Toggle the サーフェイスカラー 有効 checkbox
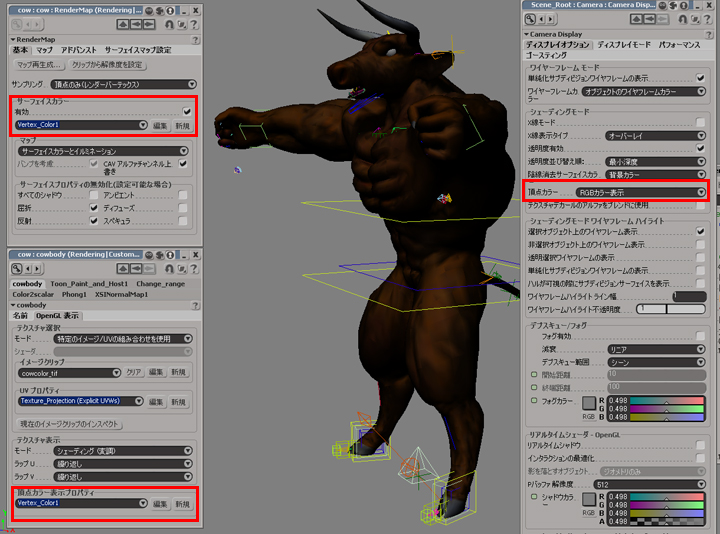This screenshot has width=720, height=534. [x=186, y=112]
